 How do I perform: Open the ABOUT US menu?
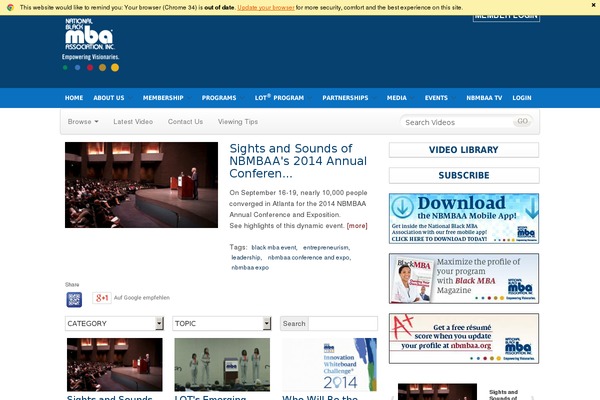[x=109, y=98]
